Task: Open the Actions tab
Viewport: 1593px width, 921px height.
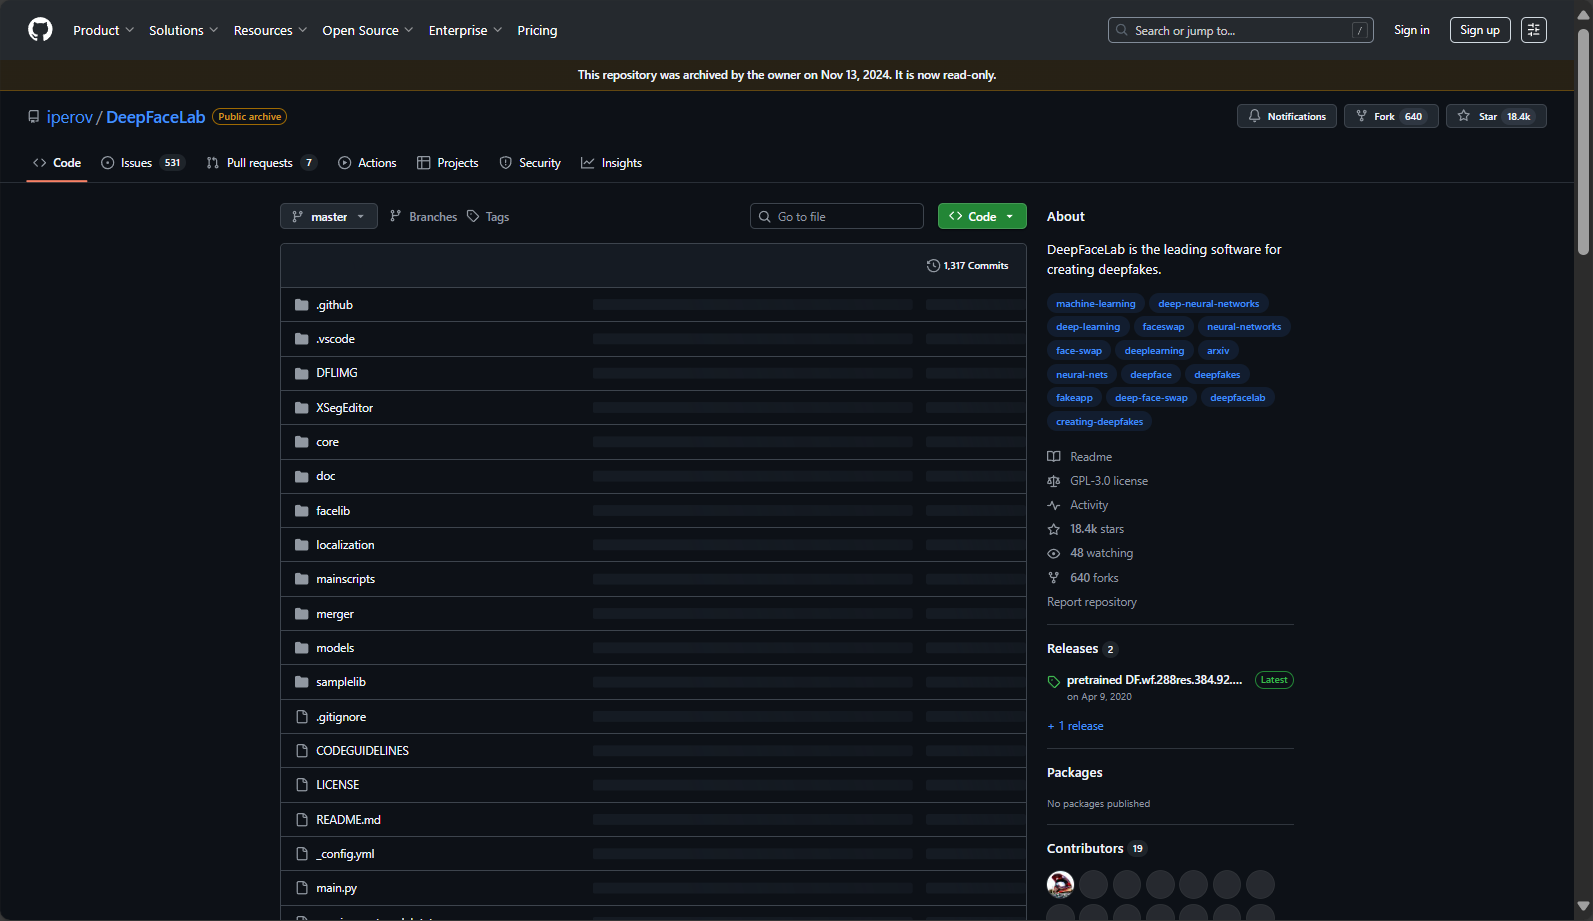Action: 367,163
